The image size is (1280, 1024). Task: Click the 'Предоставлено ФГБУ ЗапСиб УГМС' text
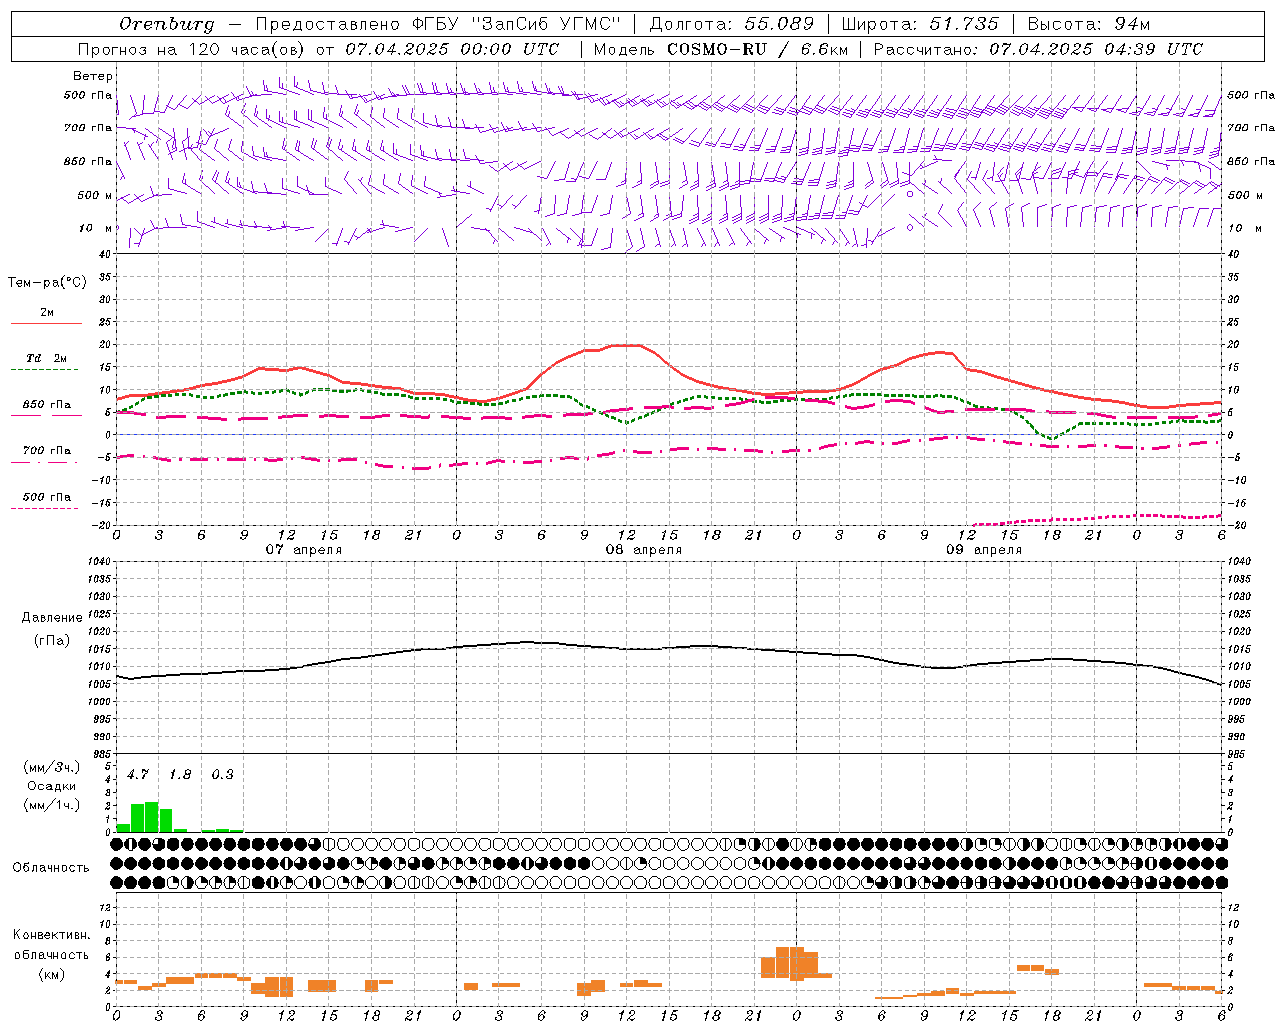(x=439, y=24)
